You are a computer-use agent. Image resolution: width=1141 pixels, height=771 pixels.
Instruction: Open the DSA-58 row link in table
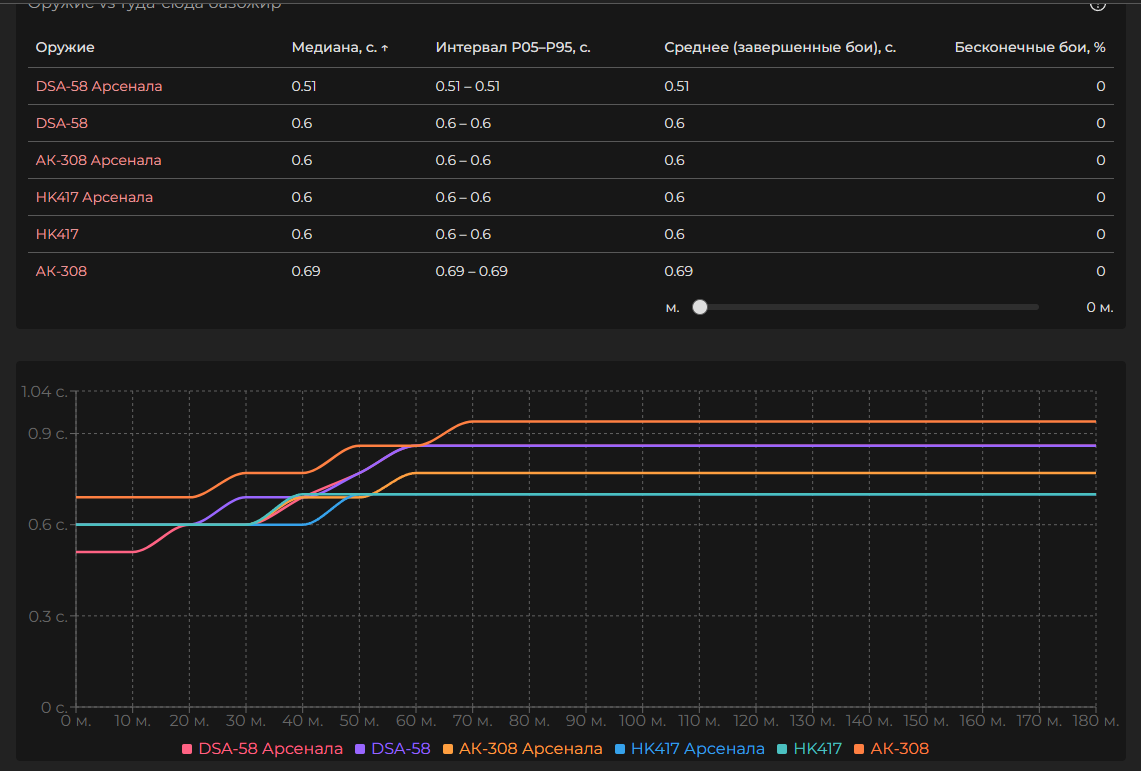pos(62,123)
